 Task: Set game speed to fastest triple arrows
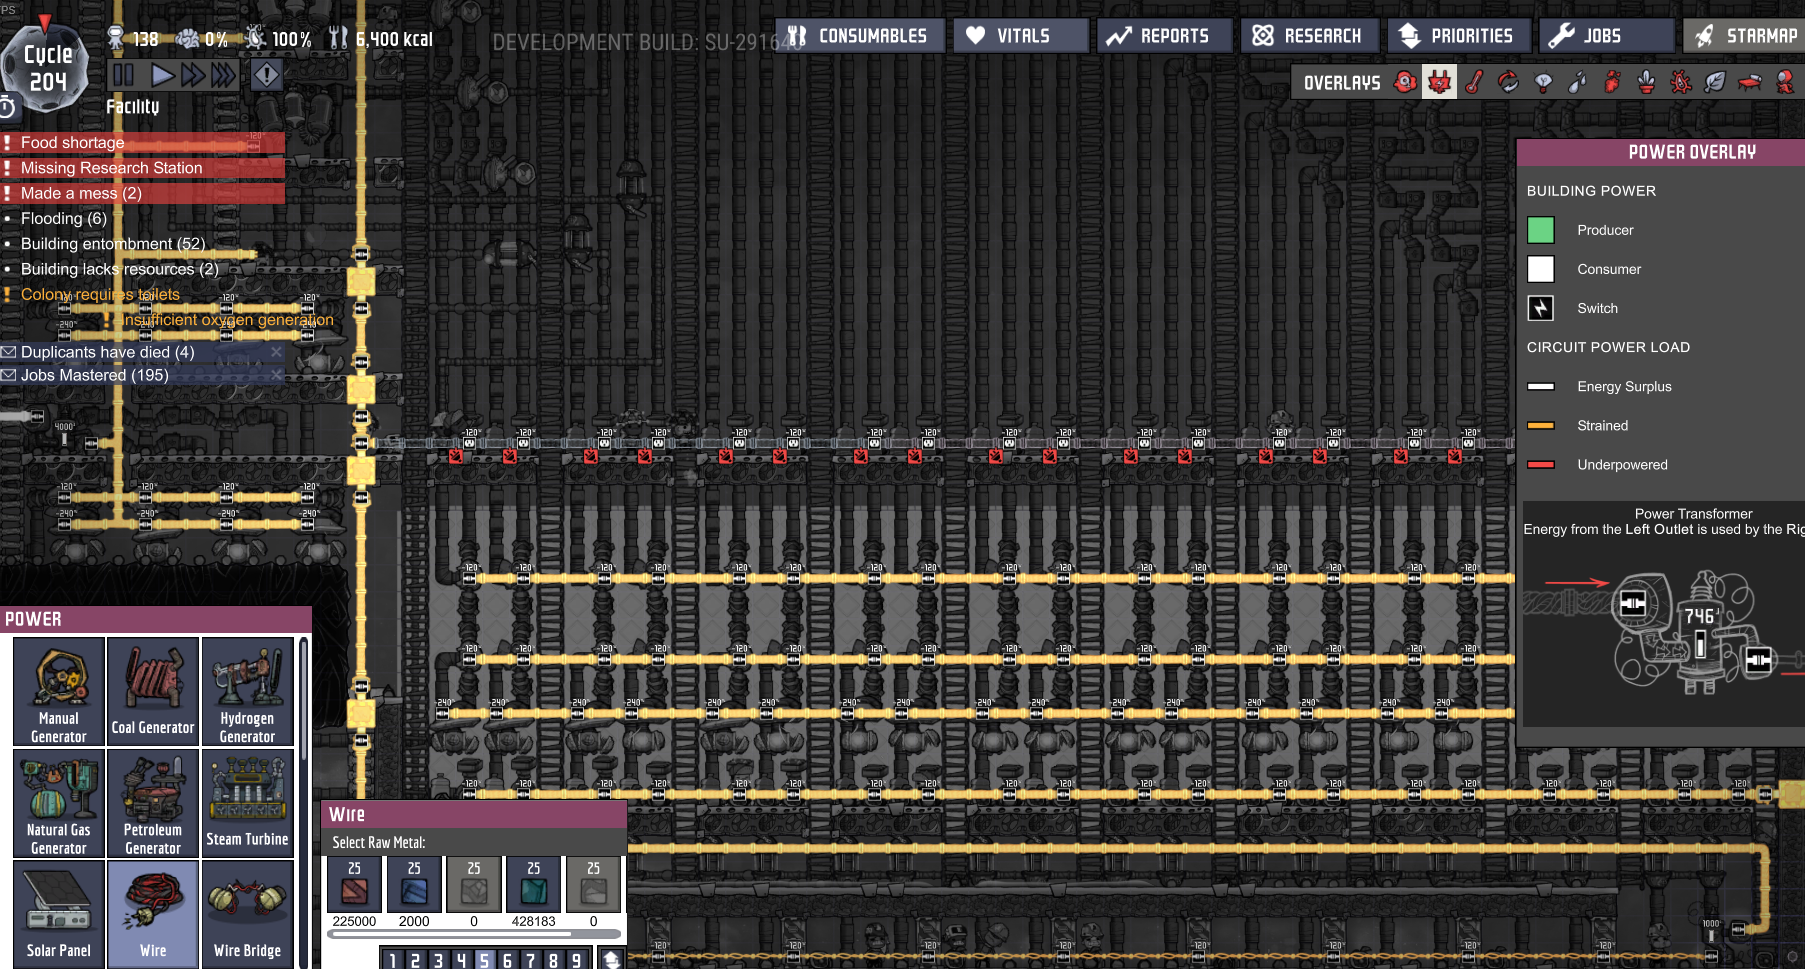click(224, 75)
